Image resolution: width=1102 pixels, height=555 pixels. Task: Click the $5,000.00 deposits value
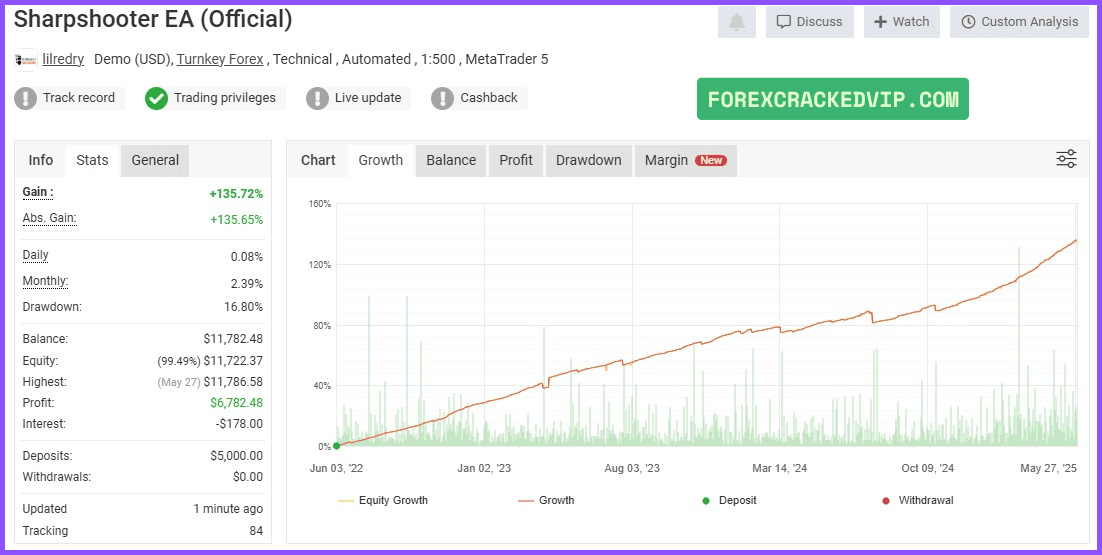coord(237,456)
